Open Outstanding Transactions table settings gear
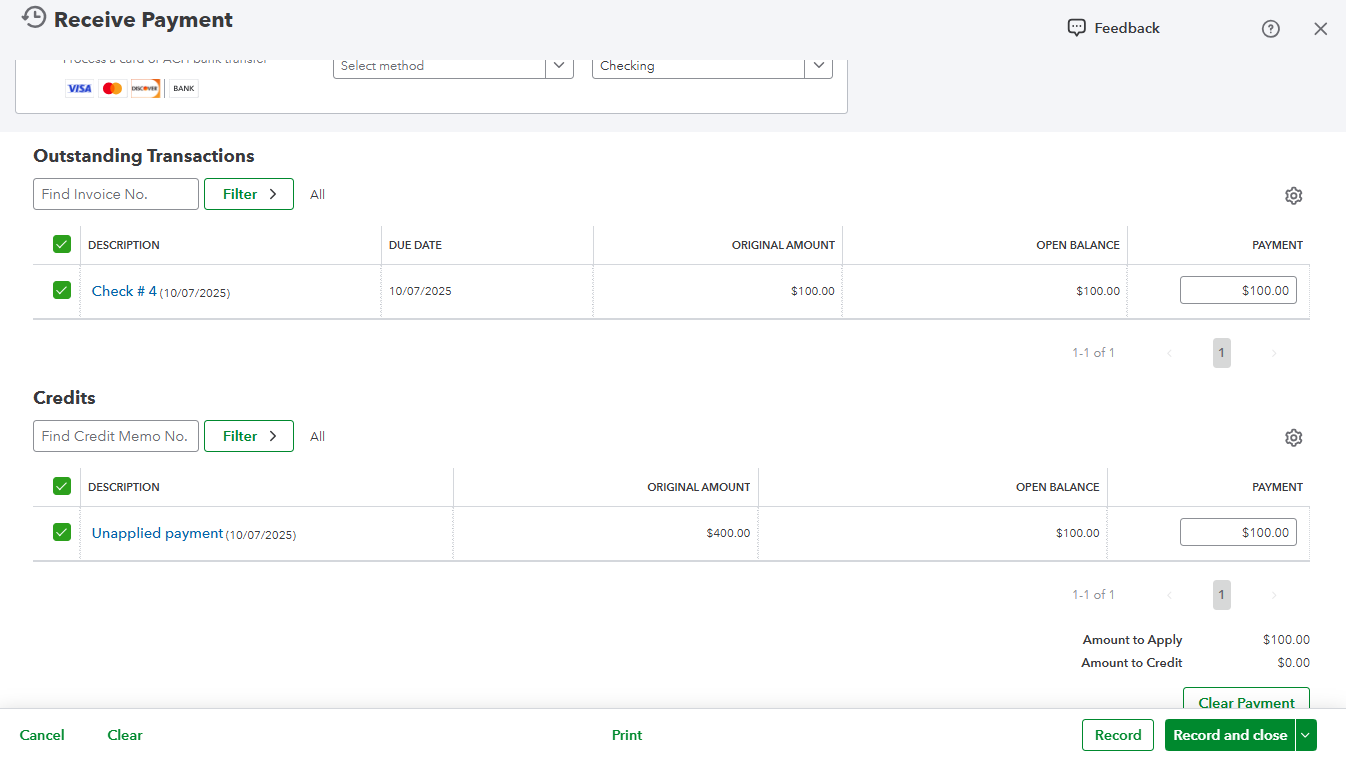Image resolution: width=1346 pixels, height=760 pixels. coord(1293,195)
